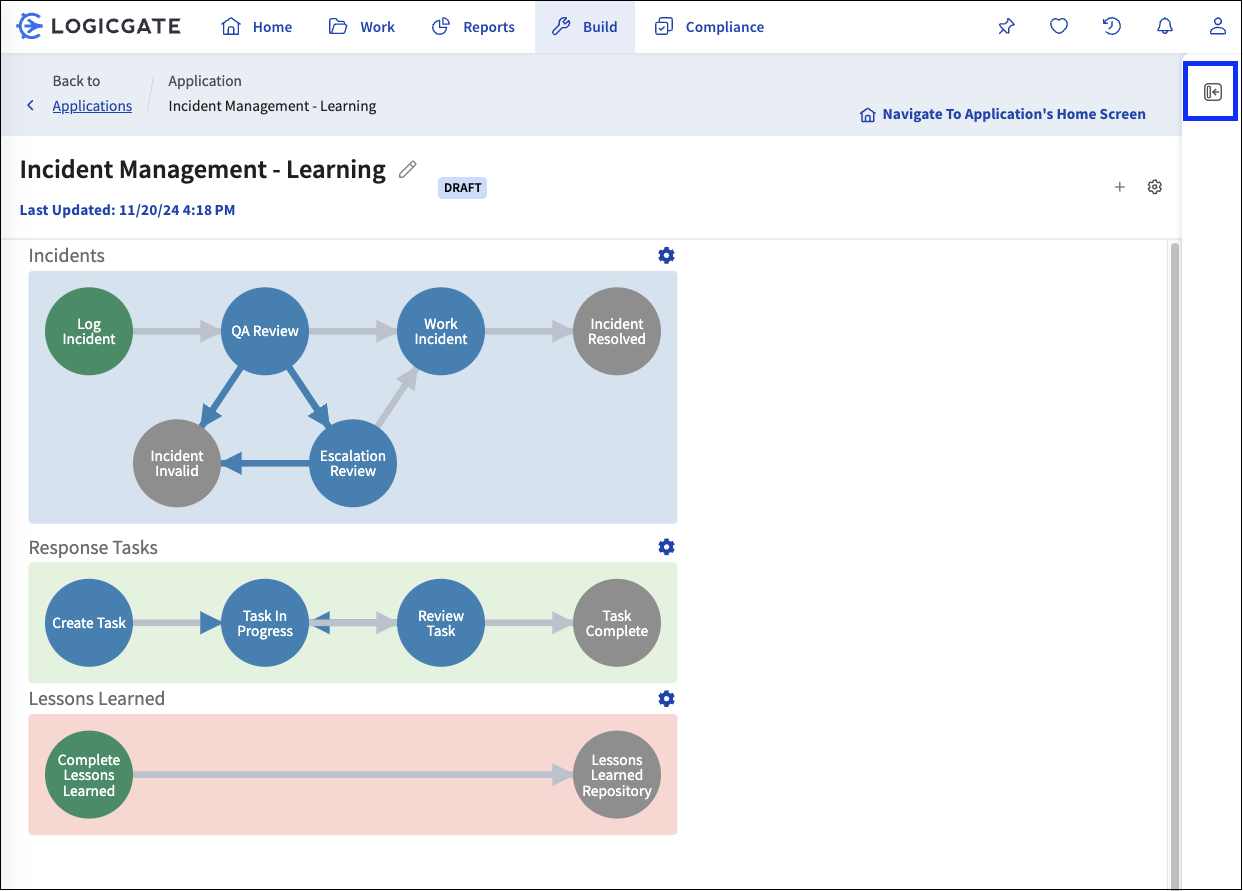Select the Review Task step node
Screen dimensions: 1243x891
point(441,623)
